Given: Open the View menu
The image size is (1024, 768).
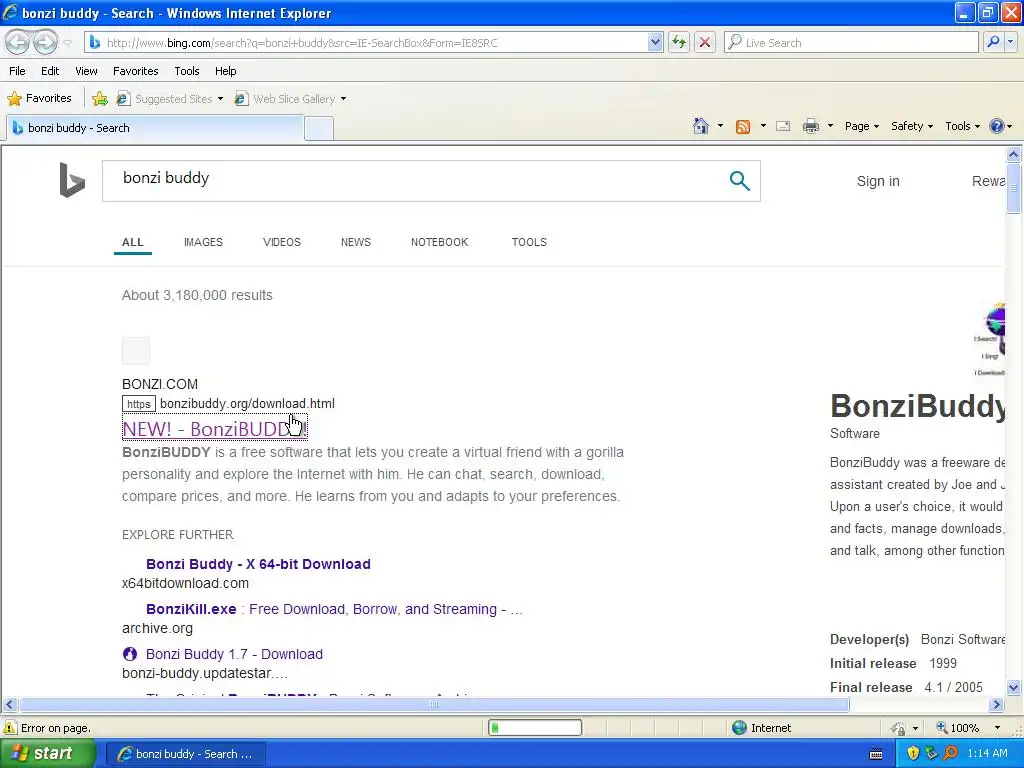Looking at the screenshot, I should click(86, 71).
